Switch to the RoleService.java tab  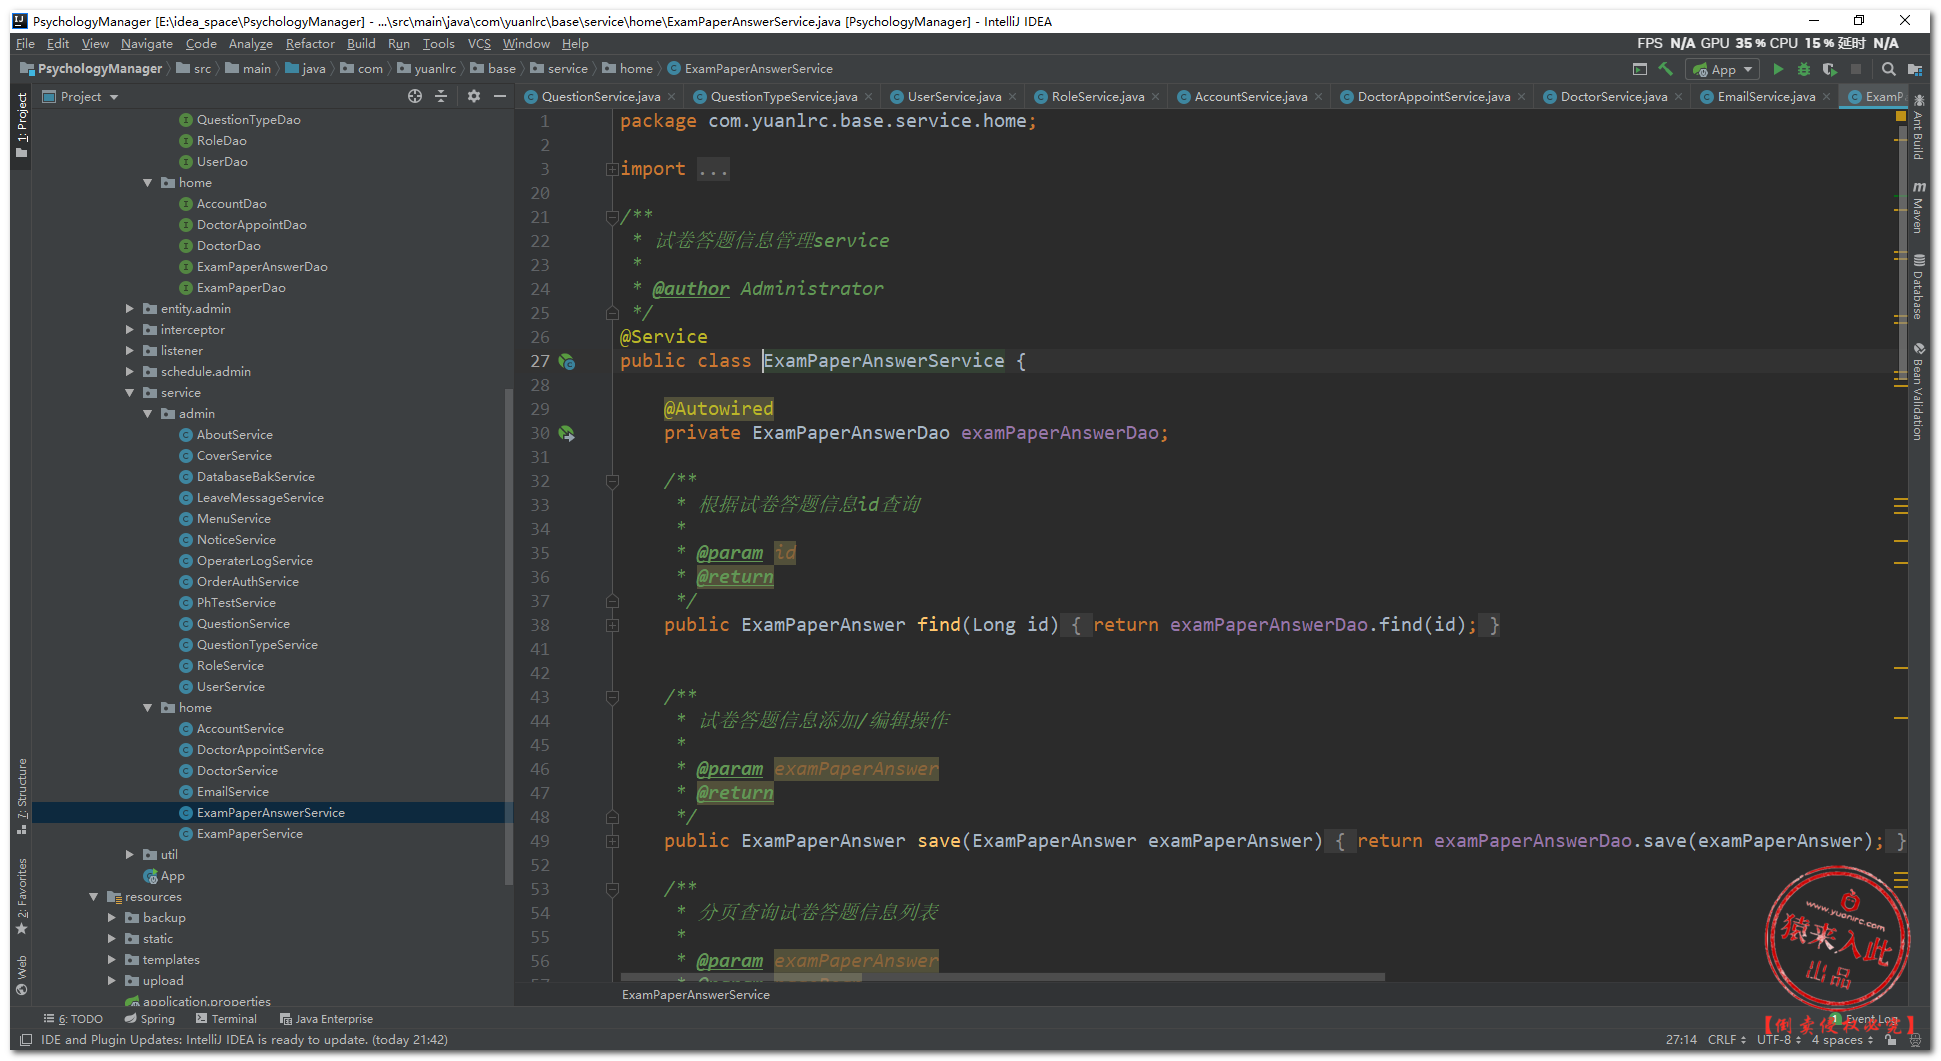pyautogui.click(x=1097, y=97)
